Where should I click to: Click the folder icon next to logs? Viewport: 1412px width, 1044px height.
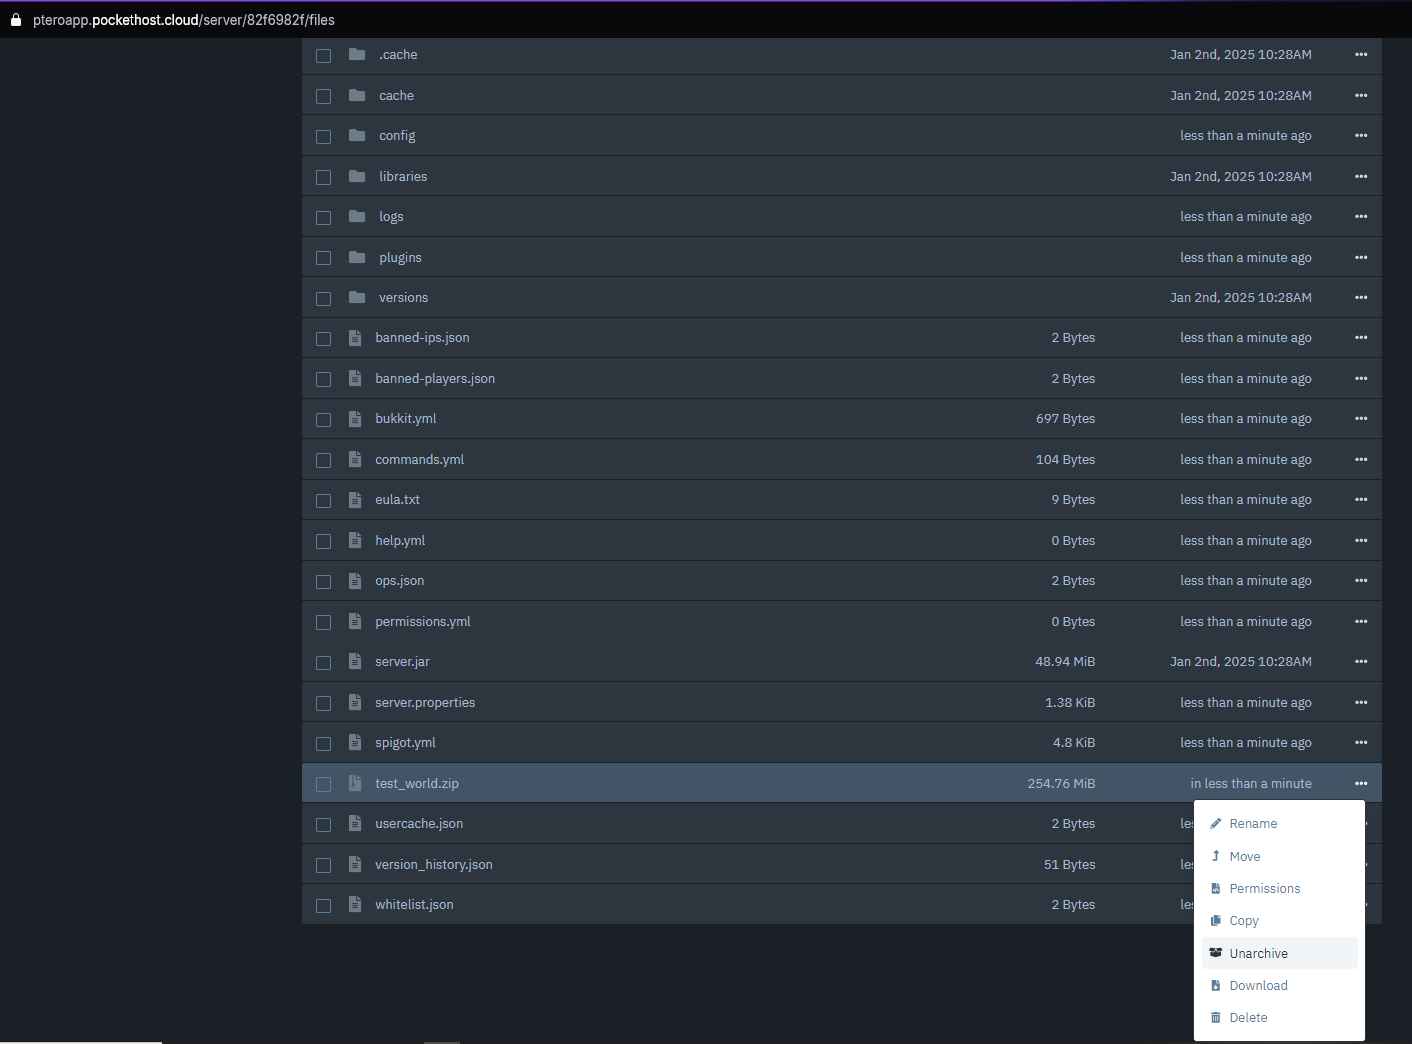pyautogui.click(x=357, y=216)
